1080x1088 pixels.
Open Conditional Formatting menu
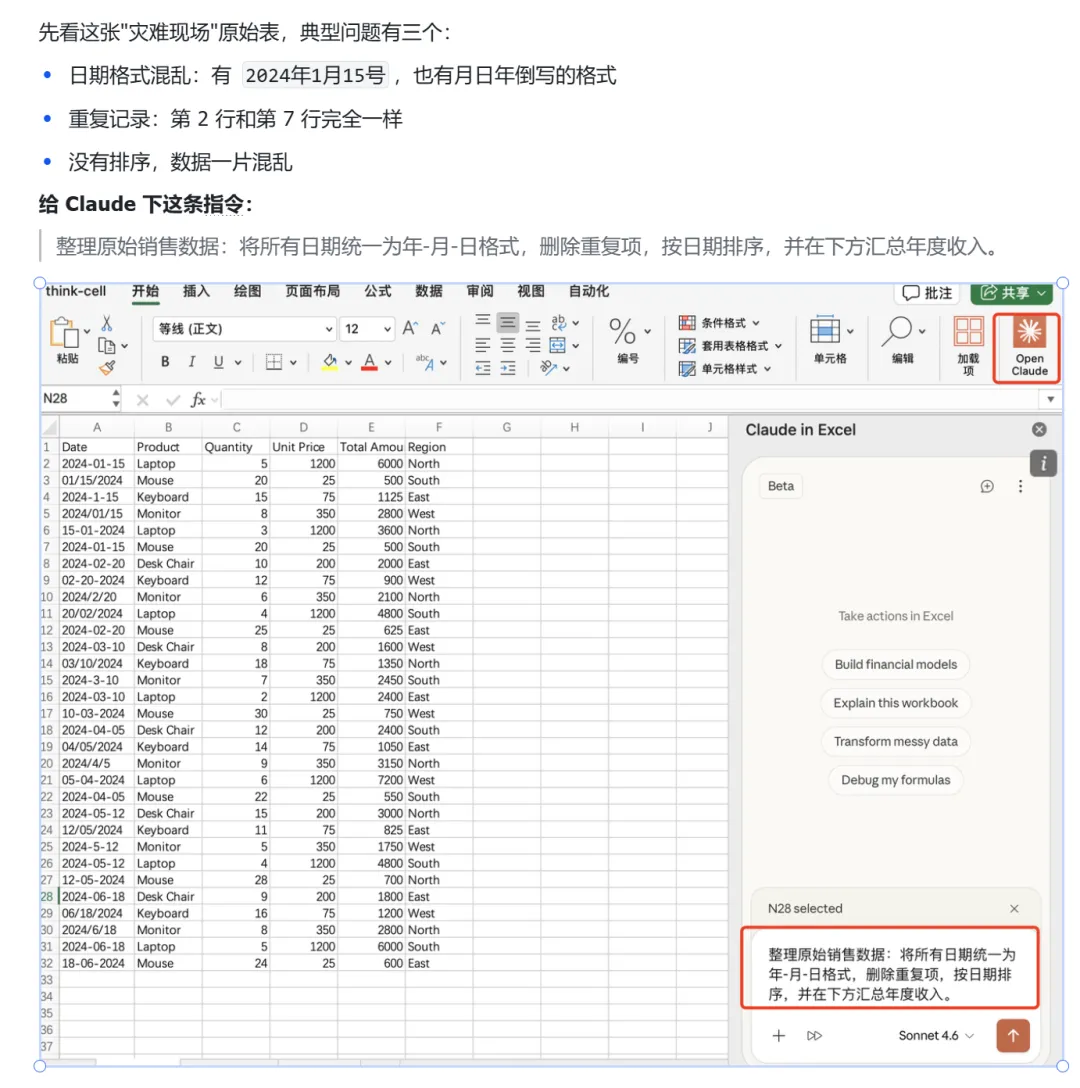[718, 323]
